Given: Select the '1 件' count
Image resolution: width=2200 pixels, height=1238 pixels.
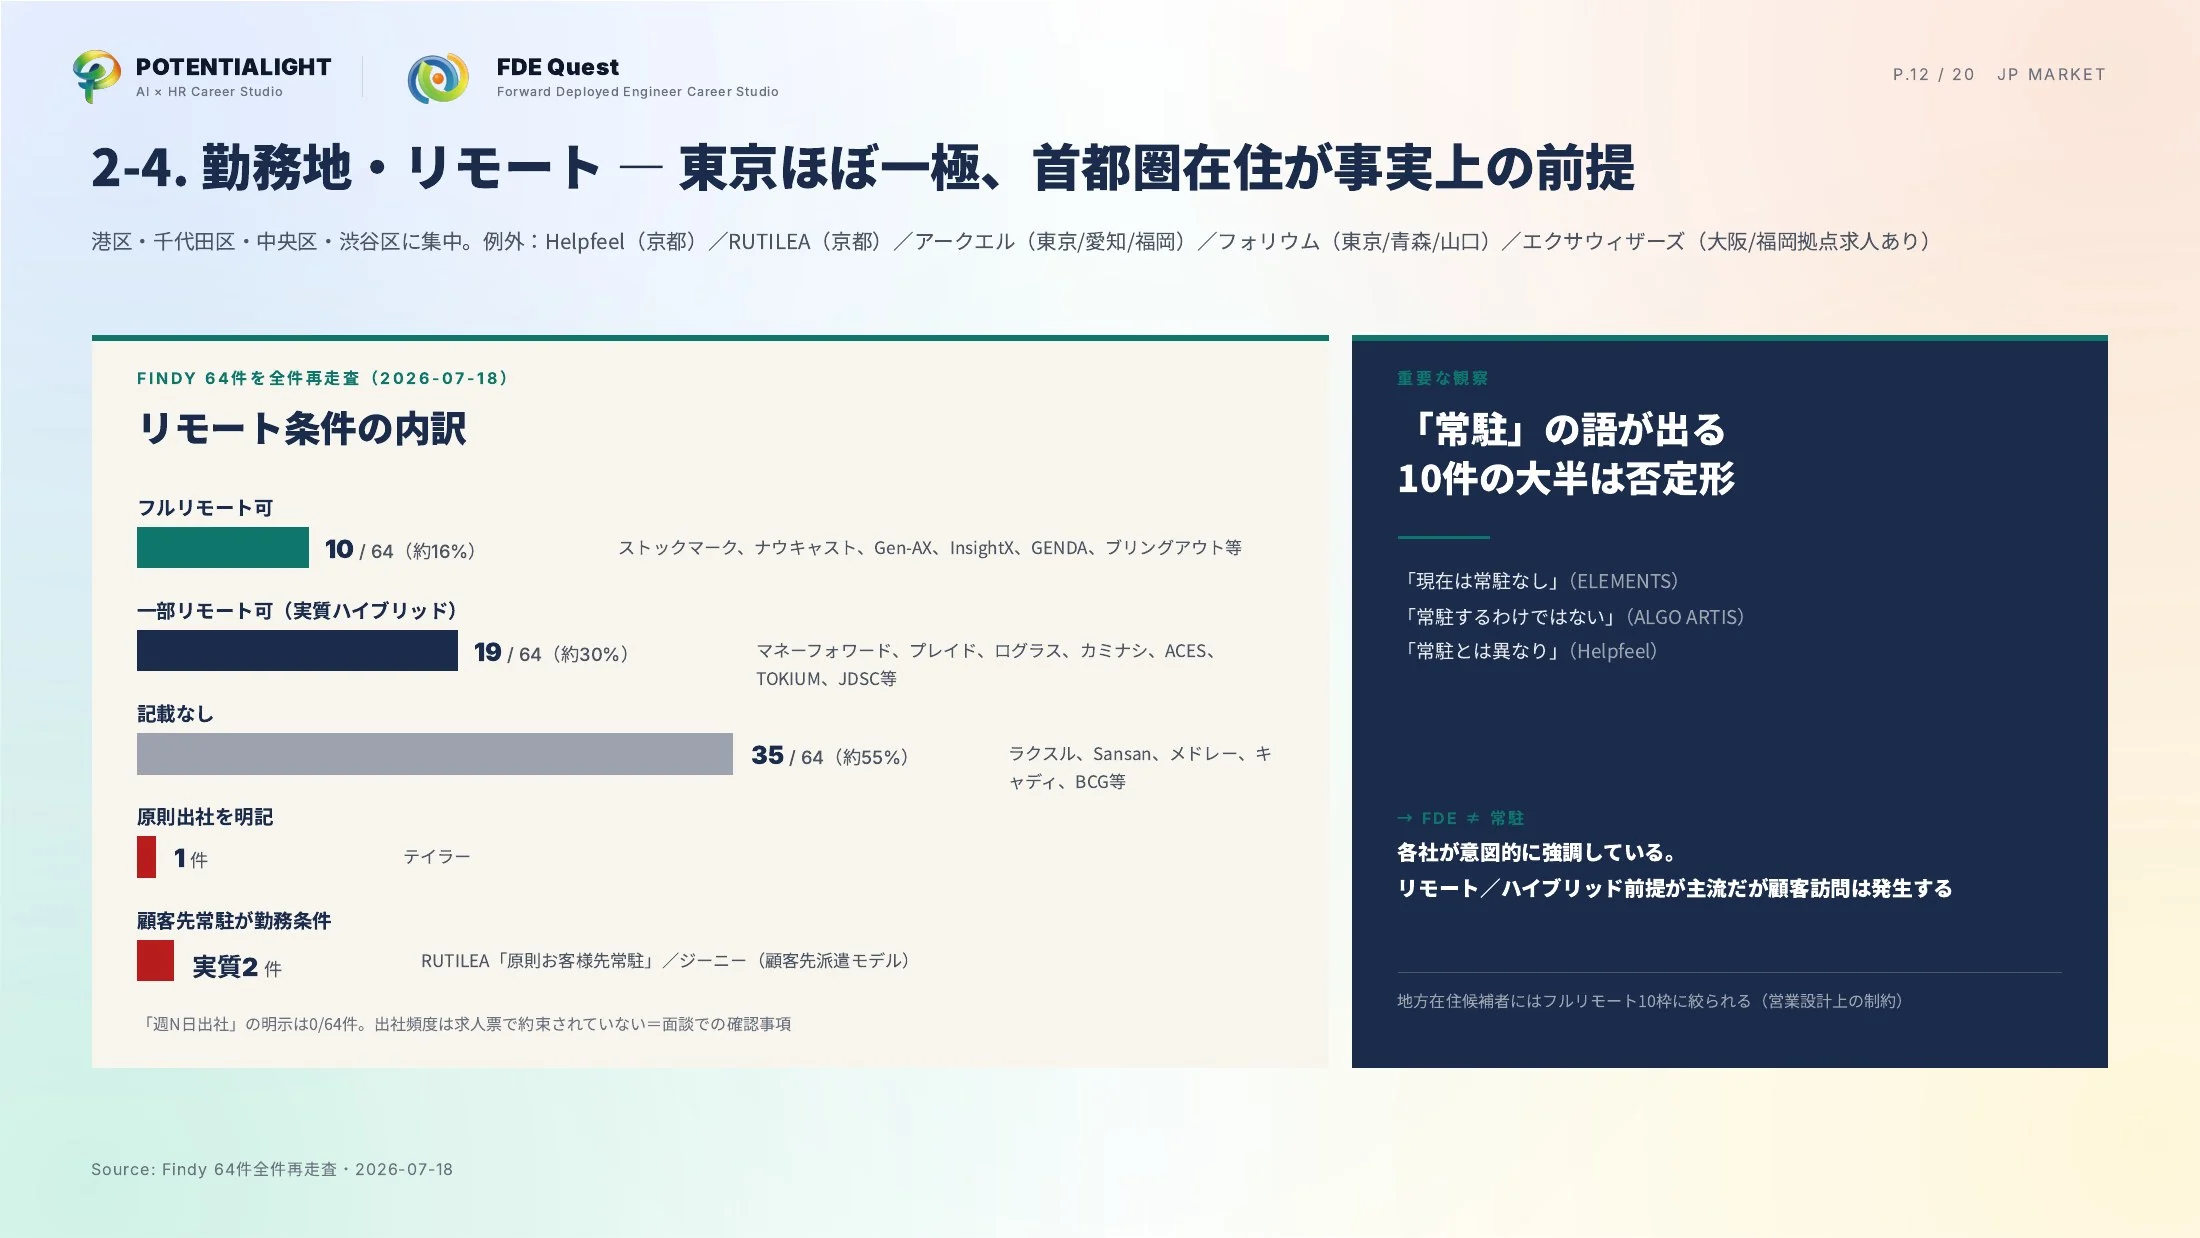Looking at the screenshot, I should click(x=190, y=859).
